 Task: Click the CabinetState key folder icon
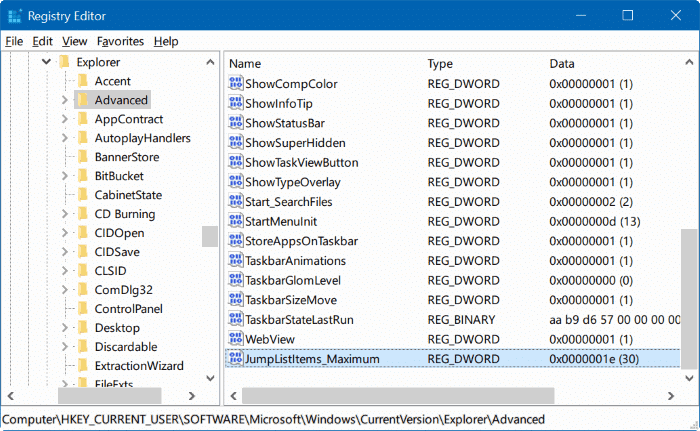83,195
